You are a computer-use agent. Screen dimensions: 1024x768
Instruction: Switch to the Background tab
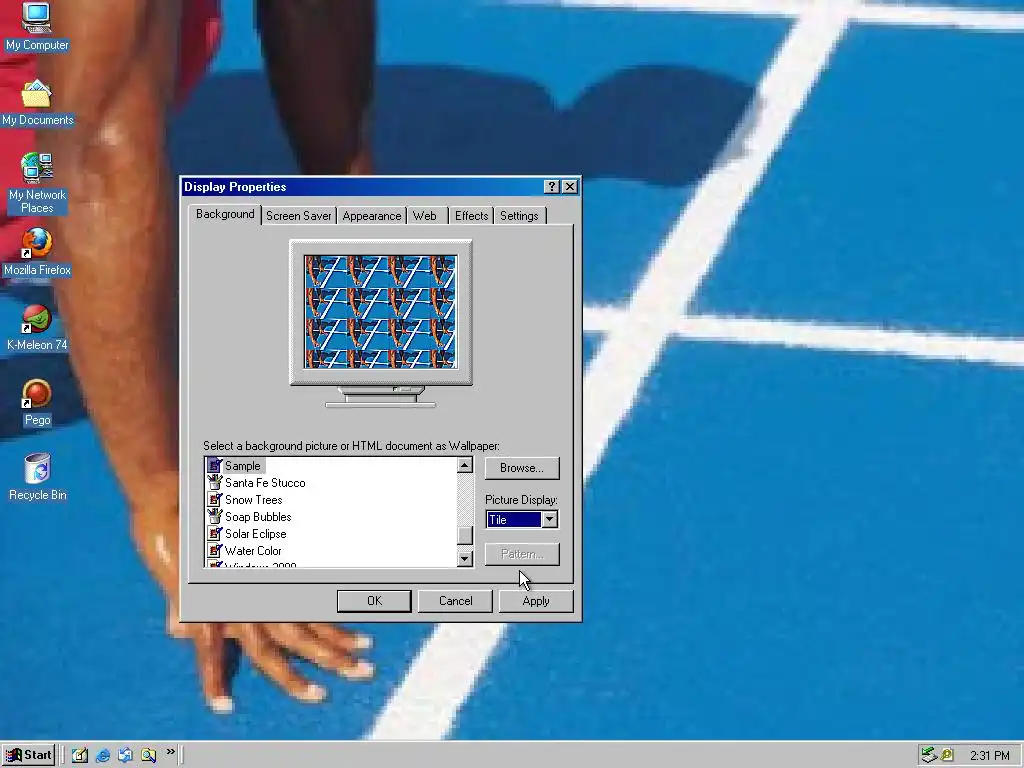[225, 214]
